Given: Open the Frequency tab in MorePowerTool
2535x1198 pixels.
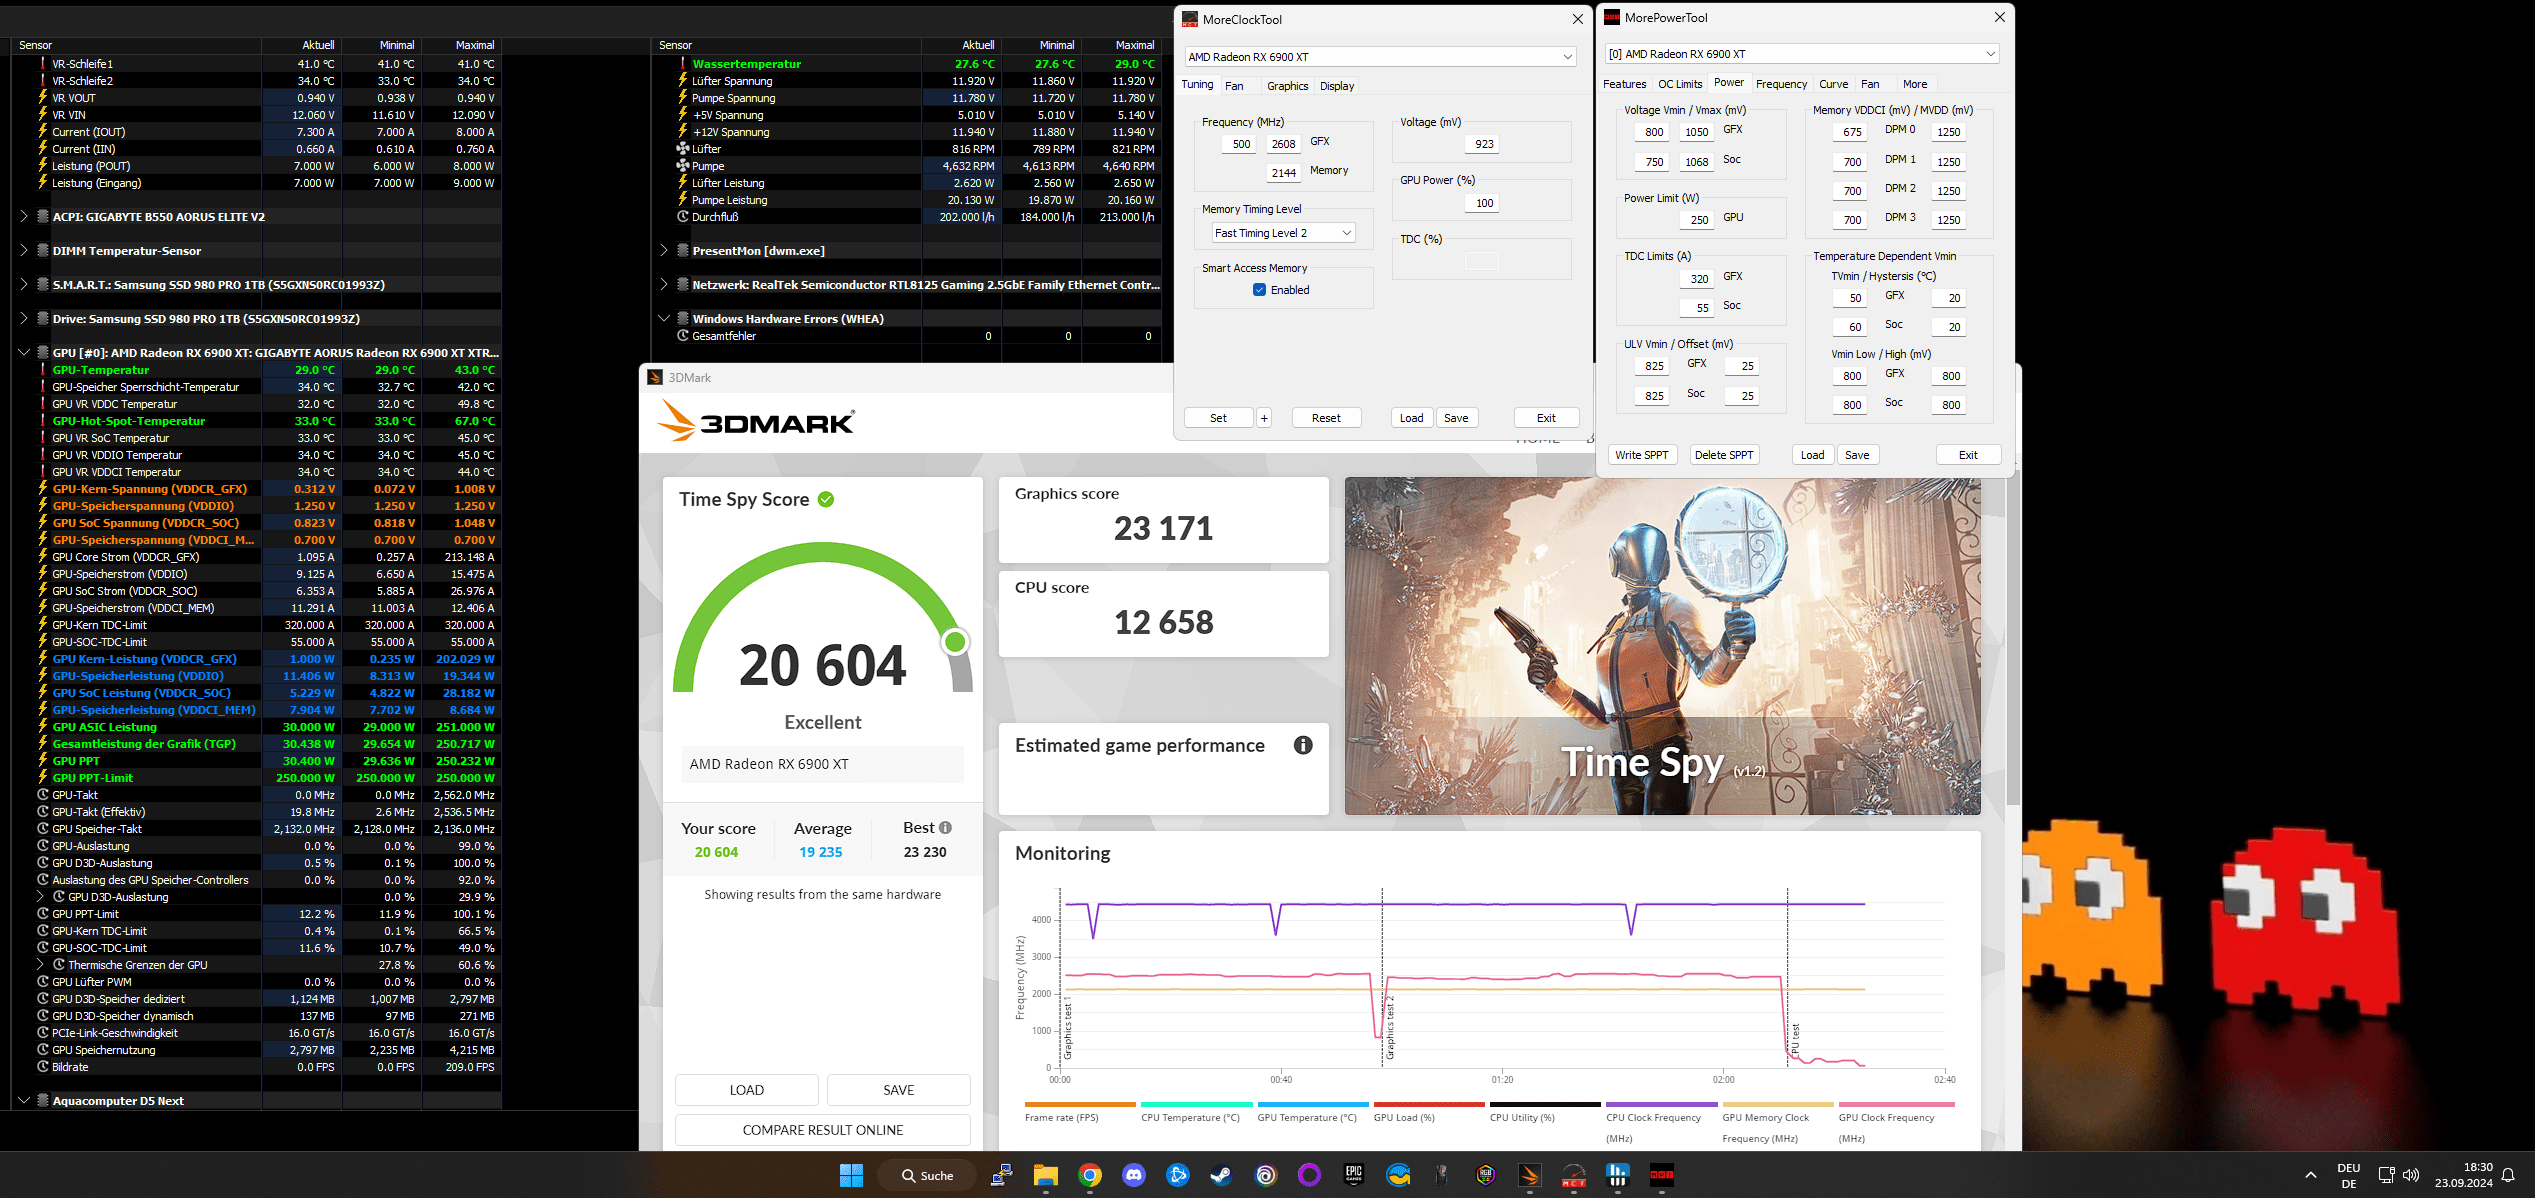Looking at the screenshot, I should [1781, 84].
